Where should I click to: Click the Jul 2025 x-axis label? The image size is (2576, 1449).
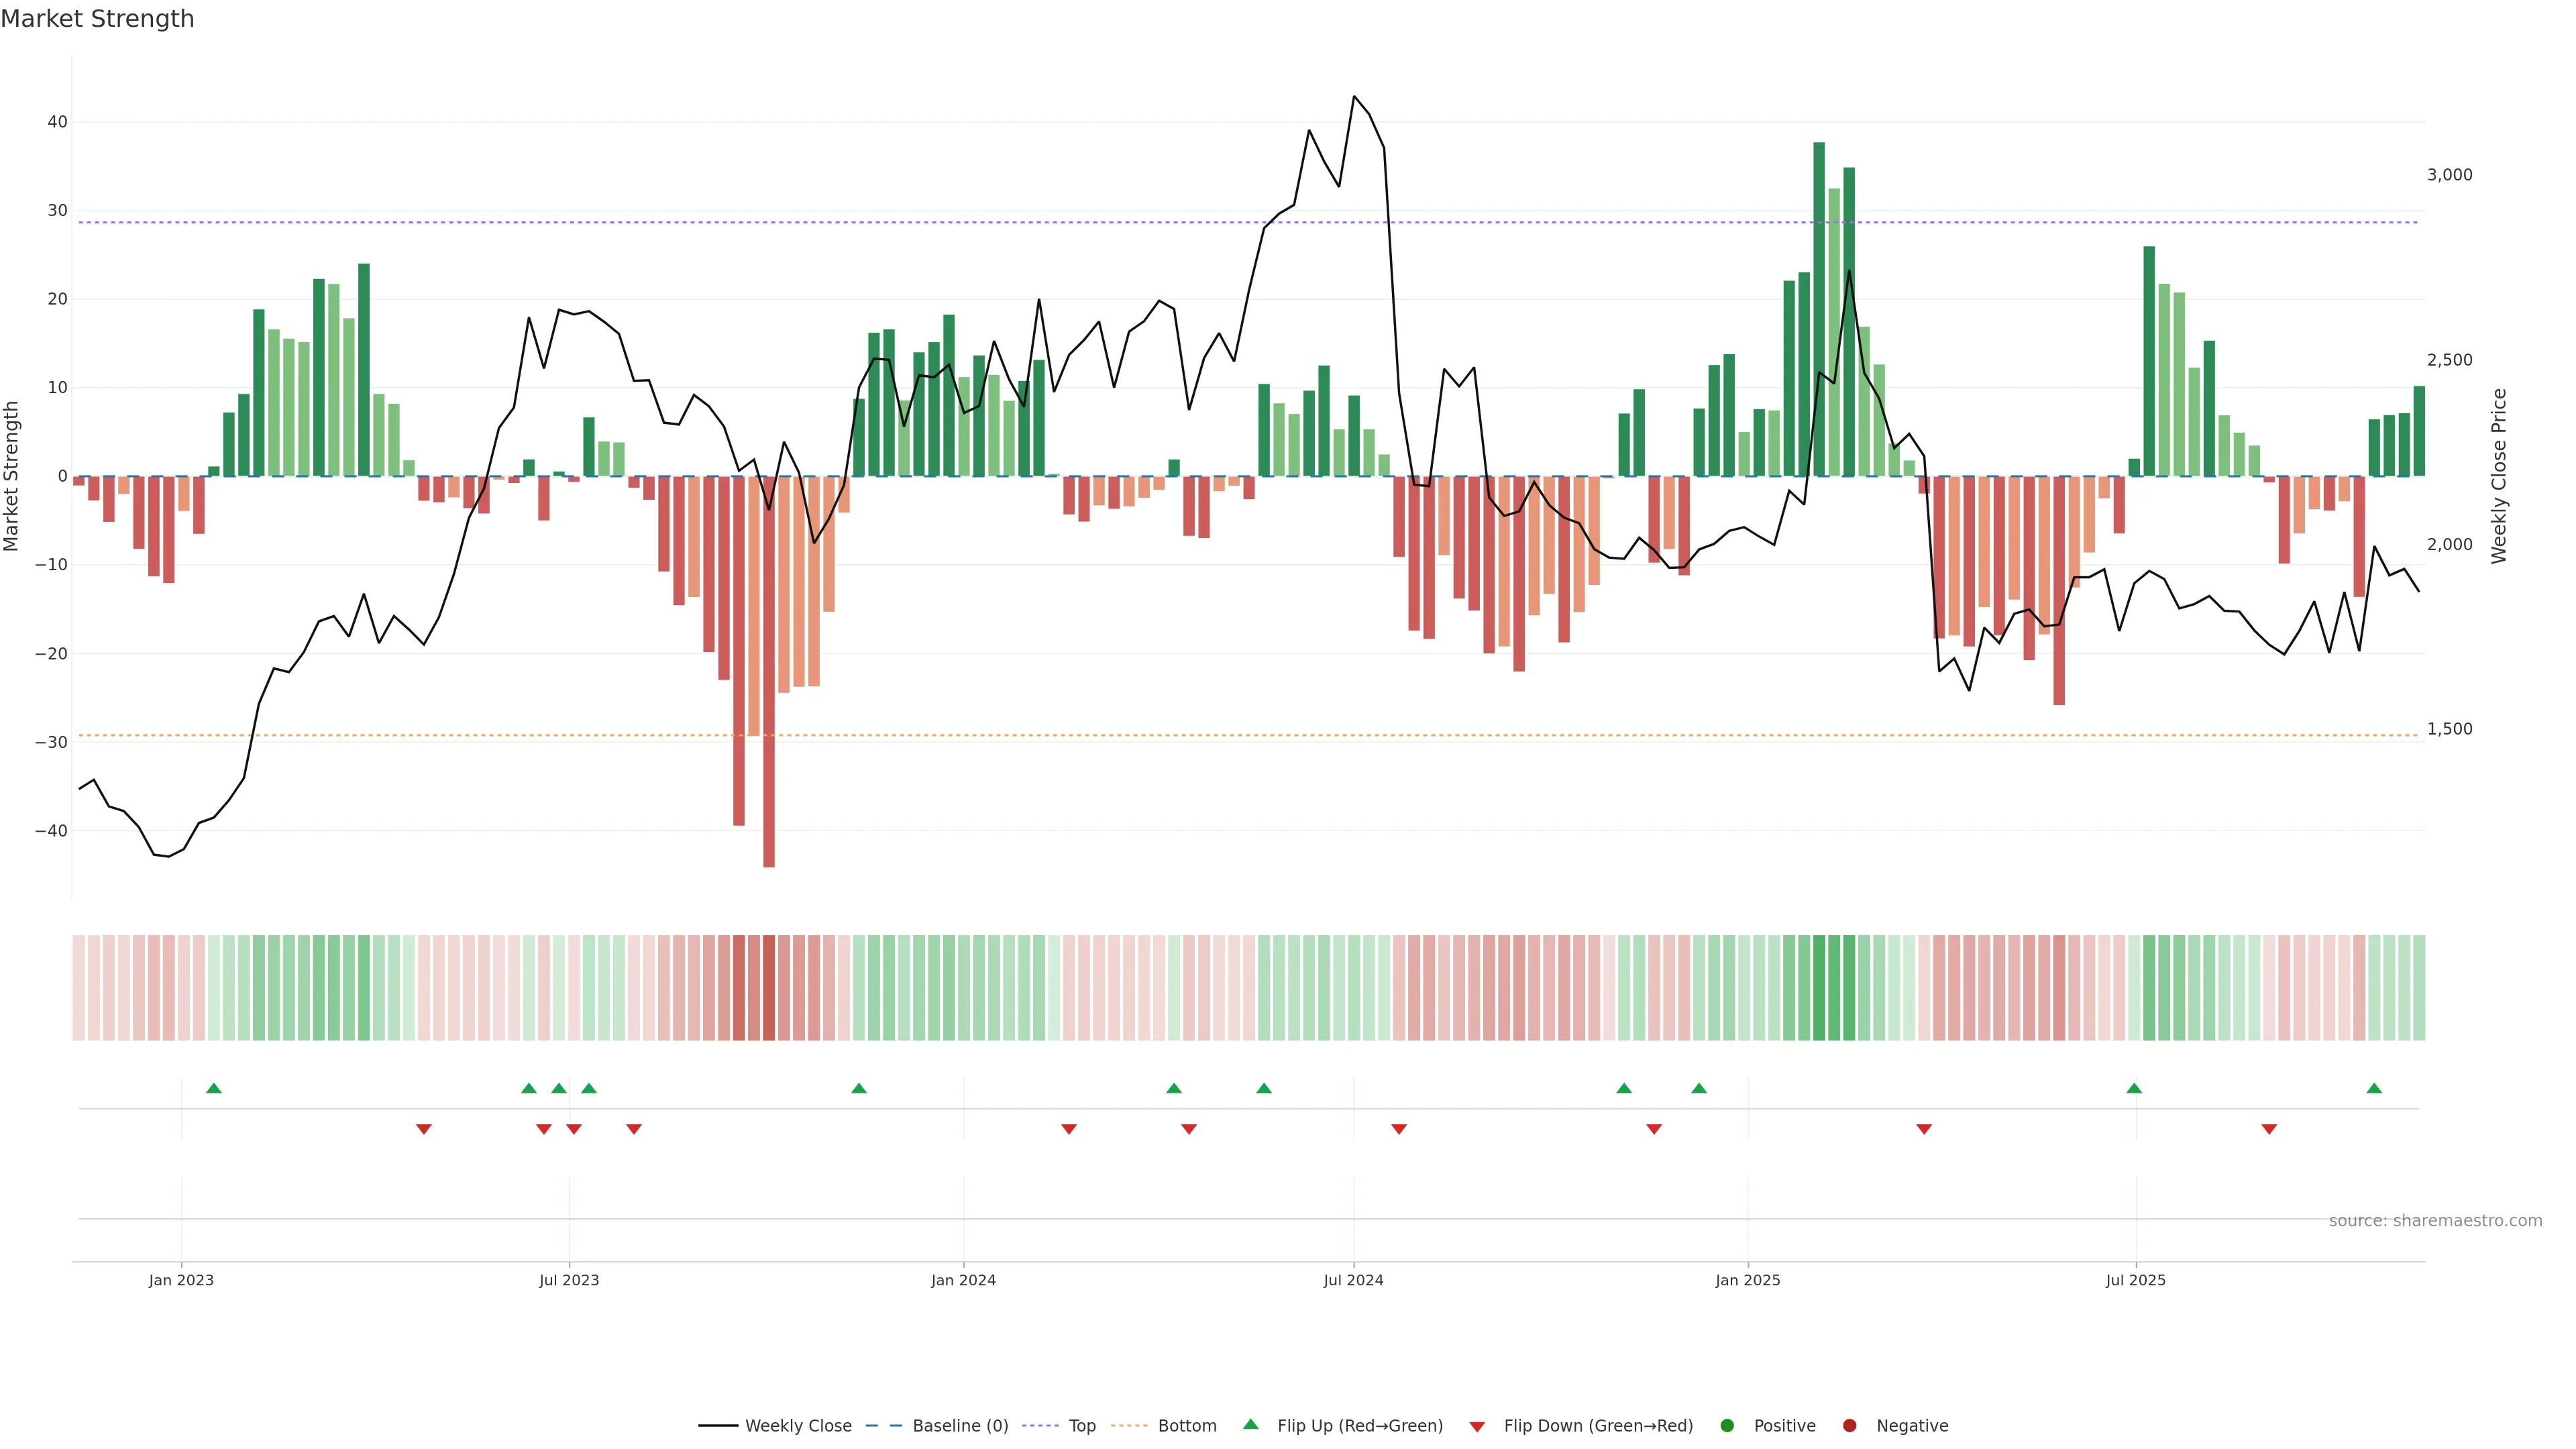point(2135,1280)
